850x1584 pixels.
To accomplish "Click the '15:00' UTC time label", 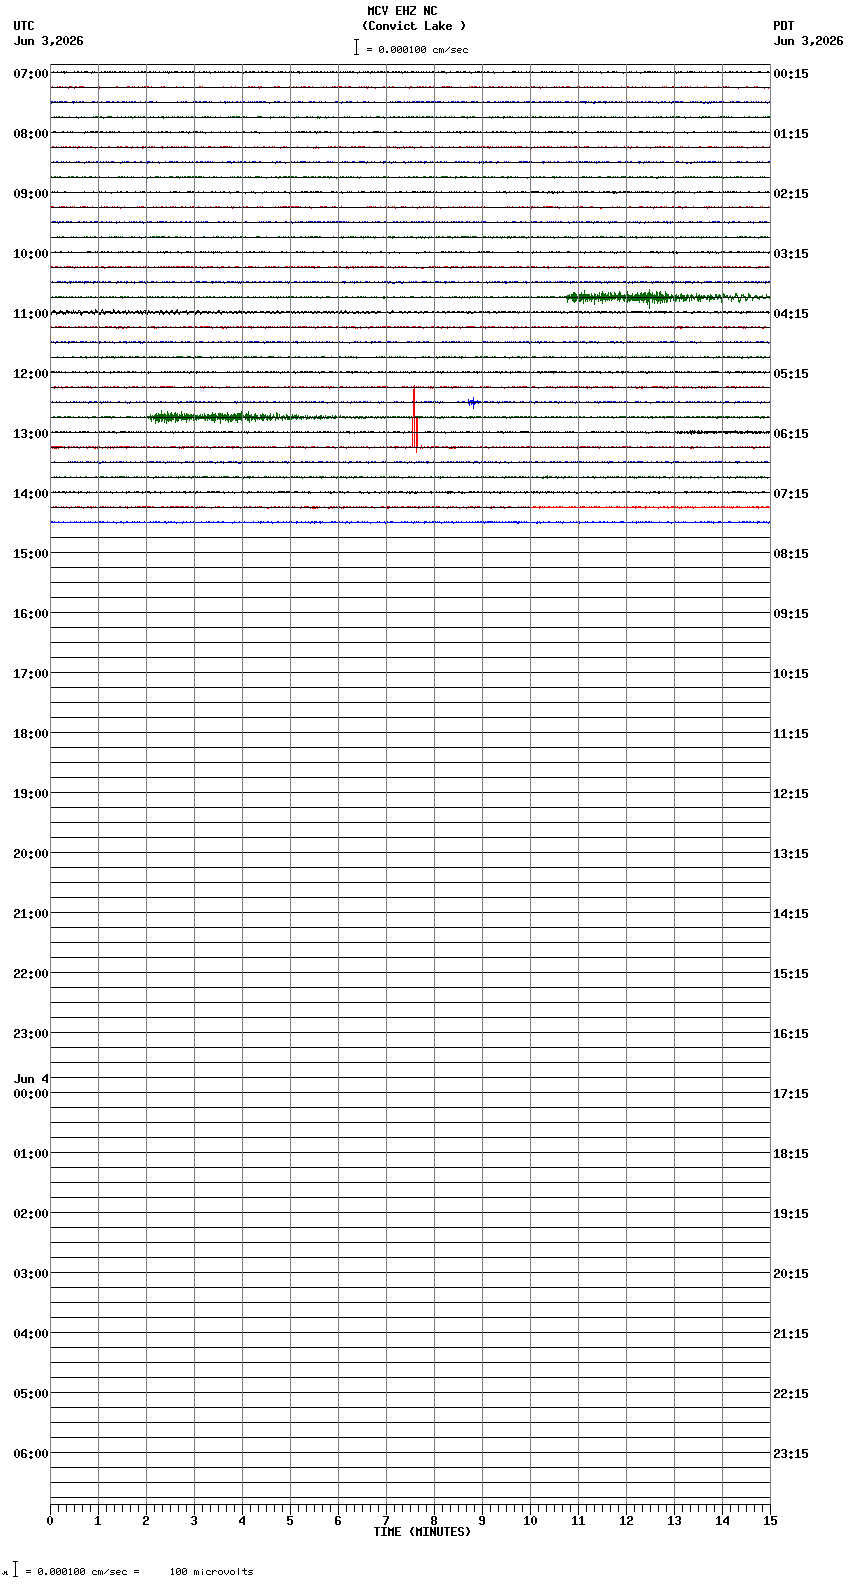I will pyautogui.click(x=31, y=553).
